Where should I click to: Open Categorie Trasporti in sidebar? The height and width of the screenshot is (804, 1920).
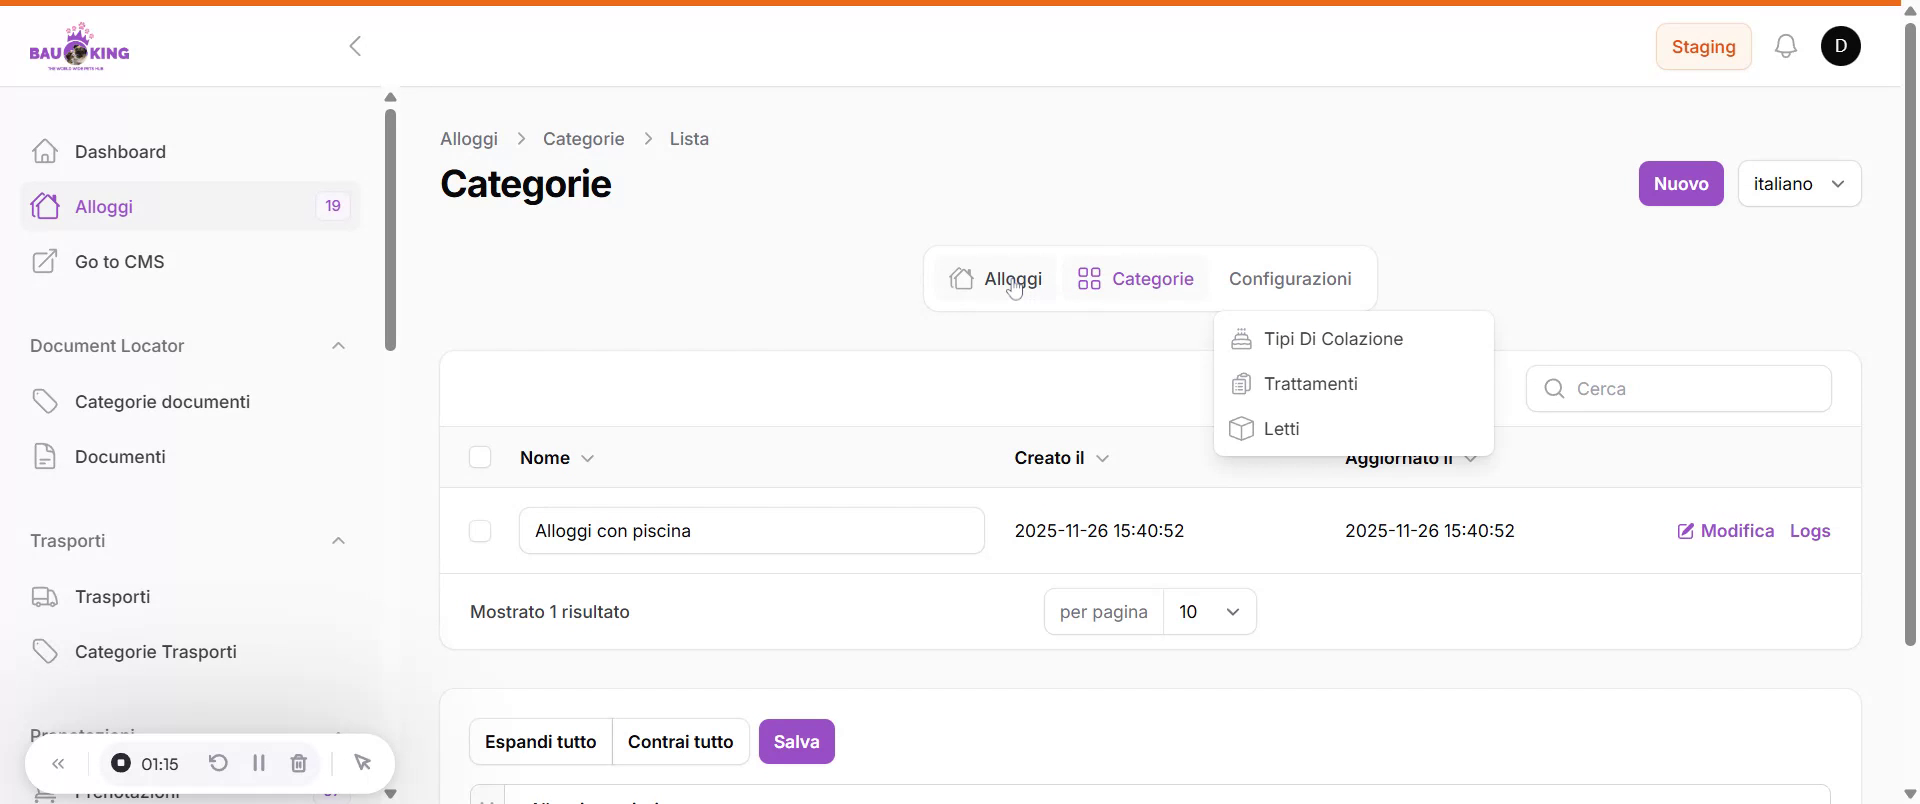tap(190, 651)
